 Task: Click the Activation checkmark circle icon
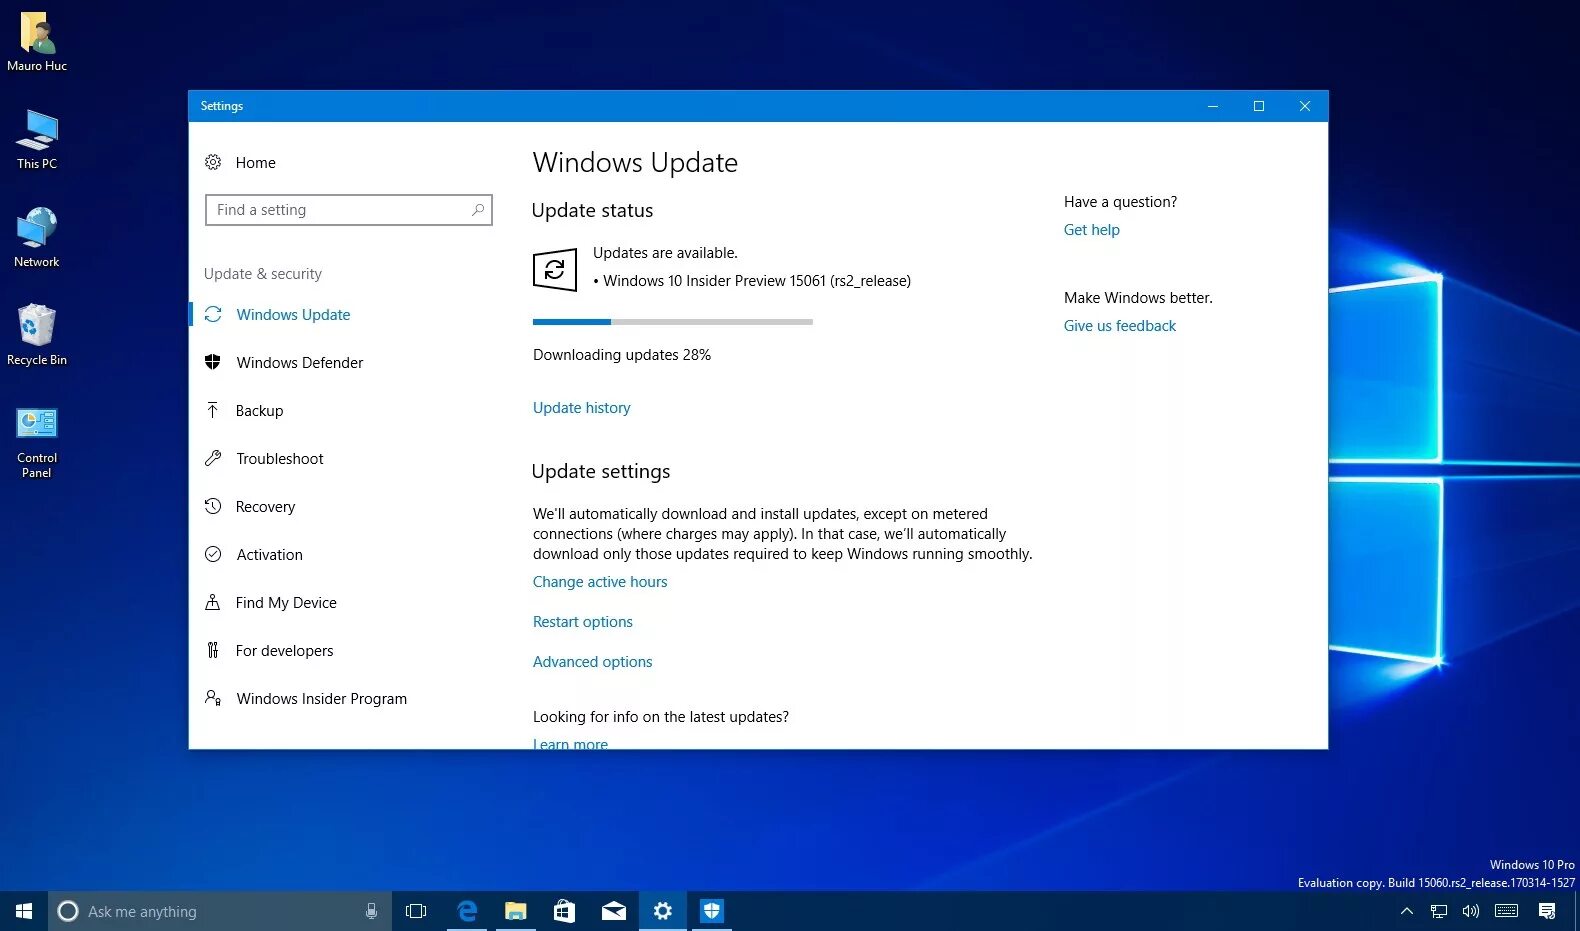pyautogui.click(x=213, y=554)
